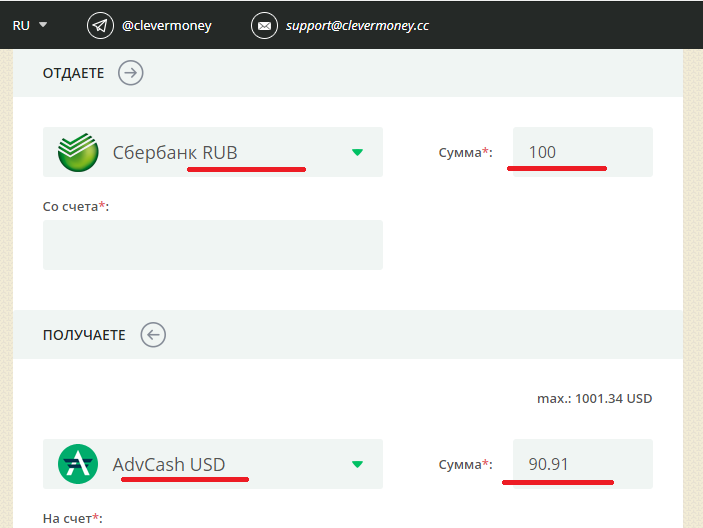Screen dimensions: 703x528
Task: Open the Сбербанк RUB currency dropdown
Action: tap(212, 153)
